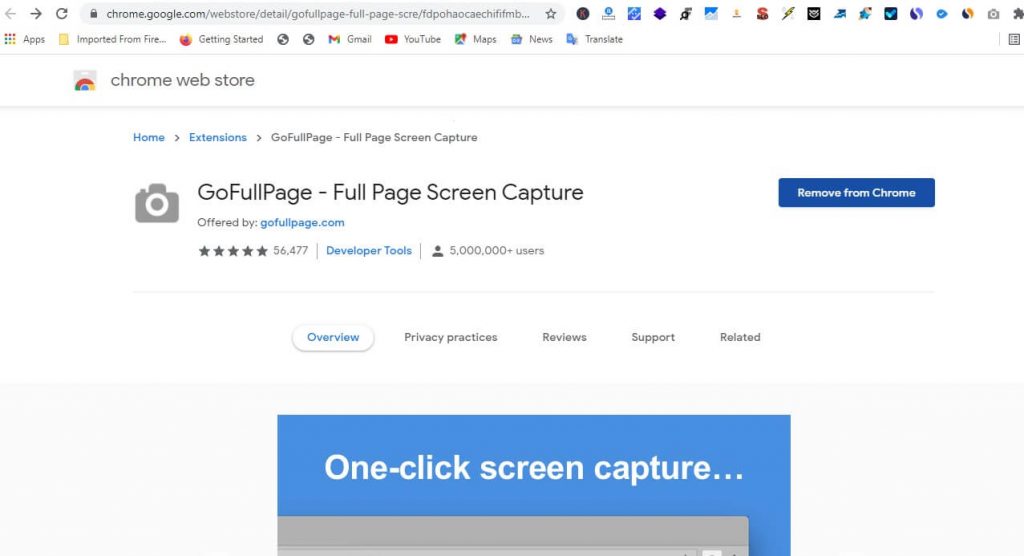1024x556 pixels.
Task: Click the 'chrome web store' header text
Action: coord(183,80)
